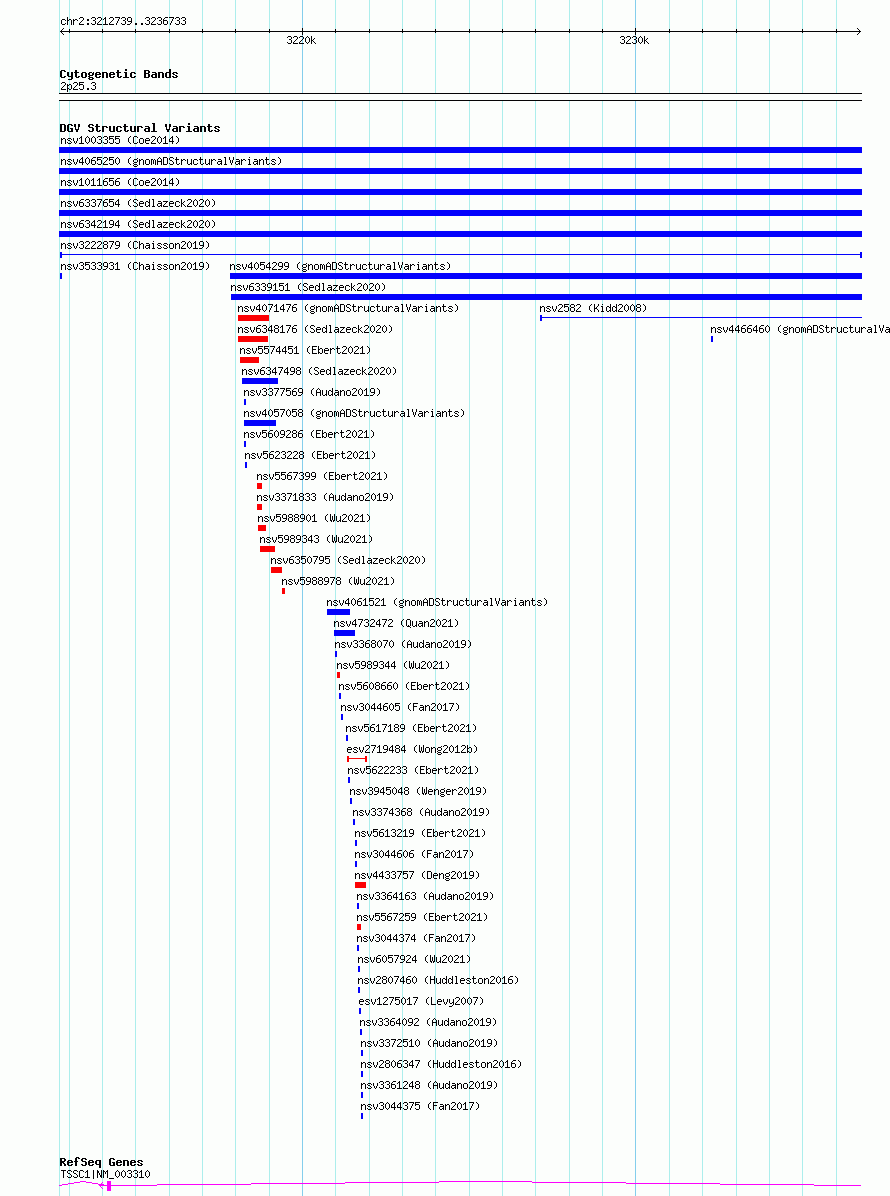Click nsv3044374 (Fan2017) label
890x1196 pixels.
pos(416,938)
